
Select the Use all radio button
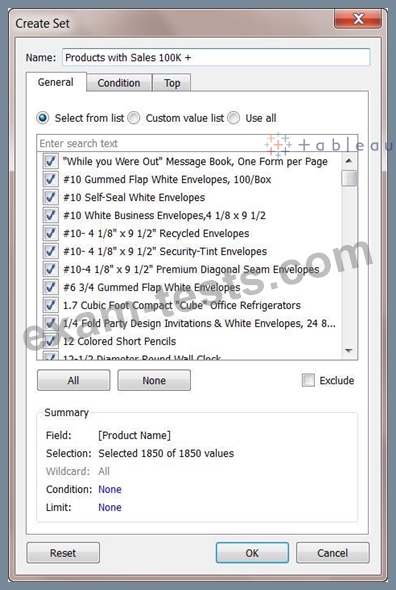[x=233, y=118]
